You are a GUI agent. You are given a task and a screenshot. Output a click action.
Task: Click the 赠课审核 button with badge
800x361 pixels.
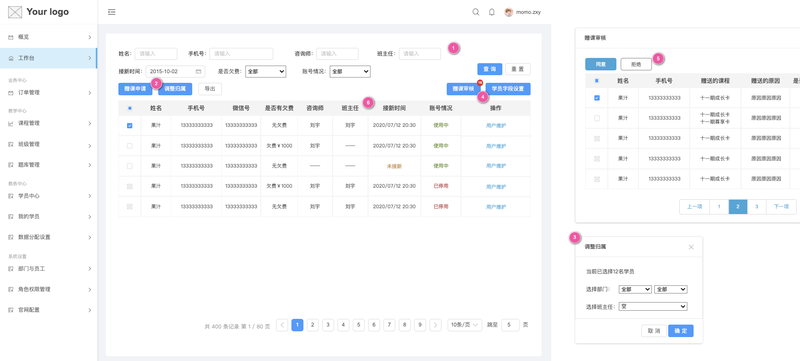[x=464, y=89]
